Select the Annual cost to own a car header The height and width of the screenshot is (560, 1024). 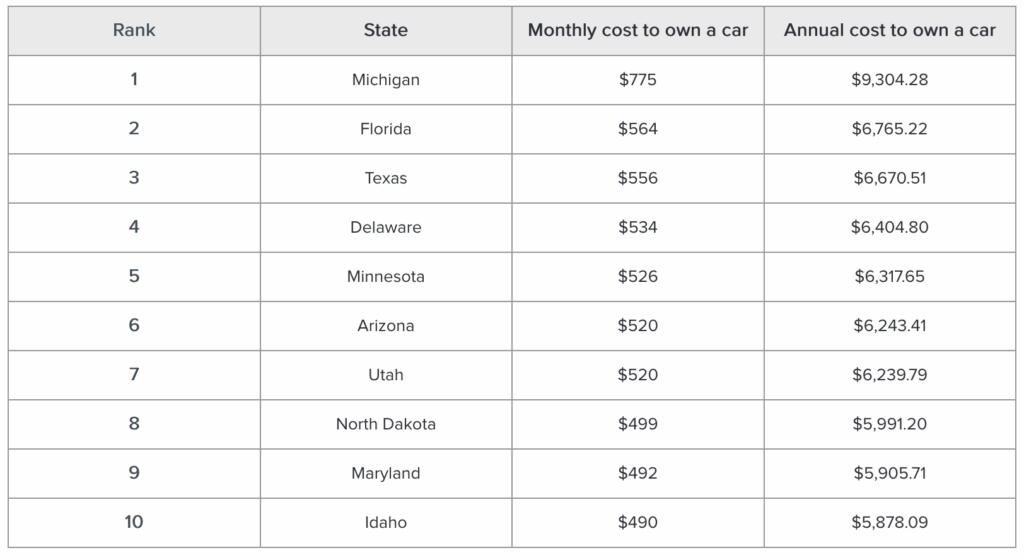click(889, 30)
